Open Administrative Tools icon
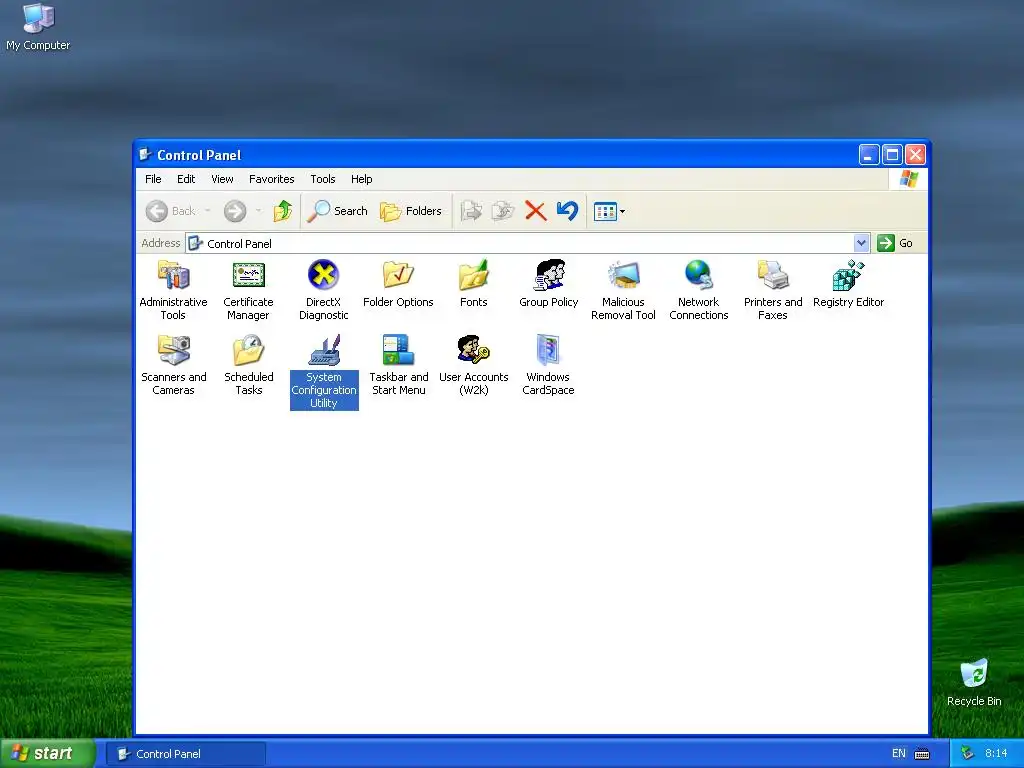This screenshot has width=1024, height=768. point(173,290)
